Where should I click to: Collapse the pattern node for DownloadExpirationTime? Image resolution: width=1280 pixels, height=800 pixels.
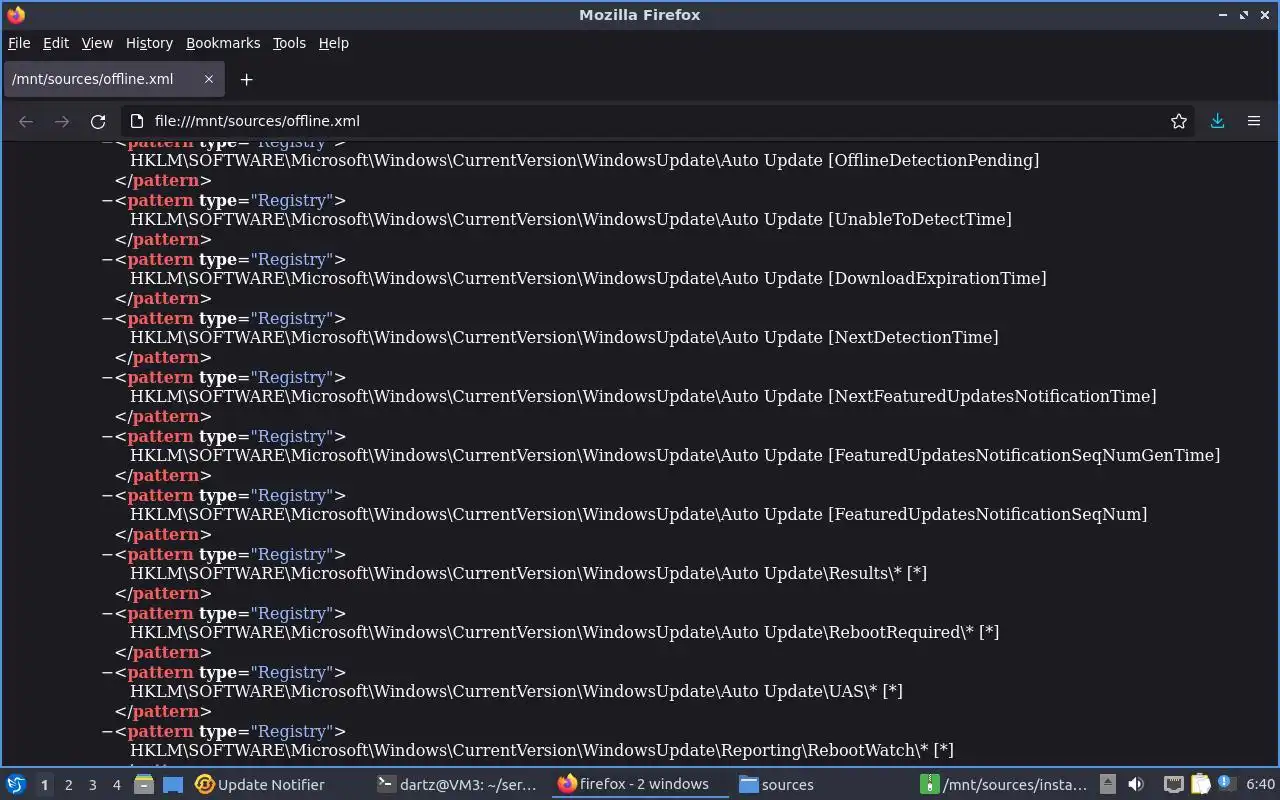107,259
